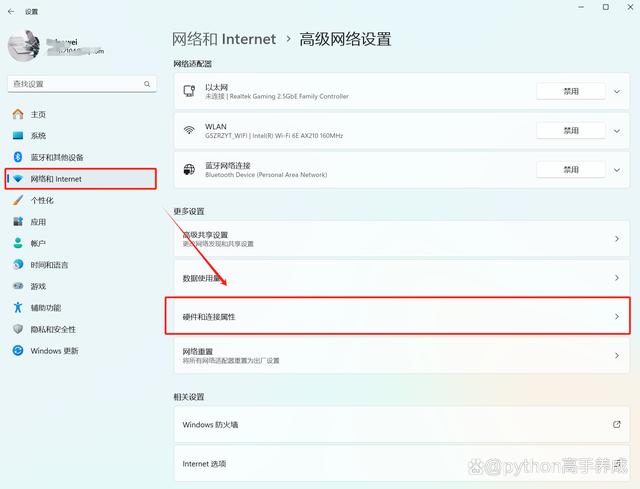
Task: Disable the WLAN adapter with 禁用 button
Action: (571, 131)
